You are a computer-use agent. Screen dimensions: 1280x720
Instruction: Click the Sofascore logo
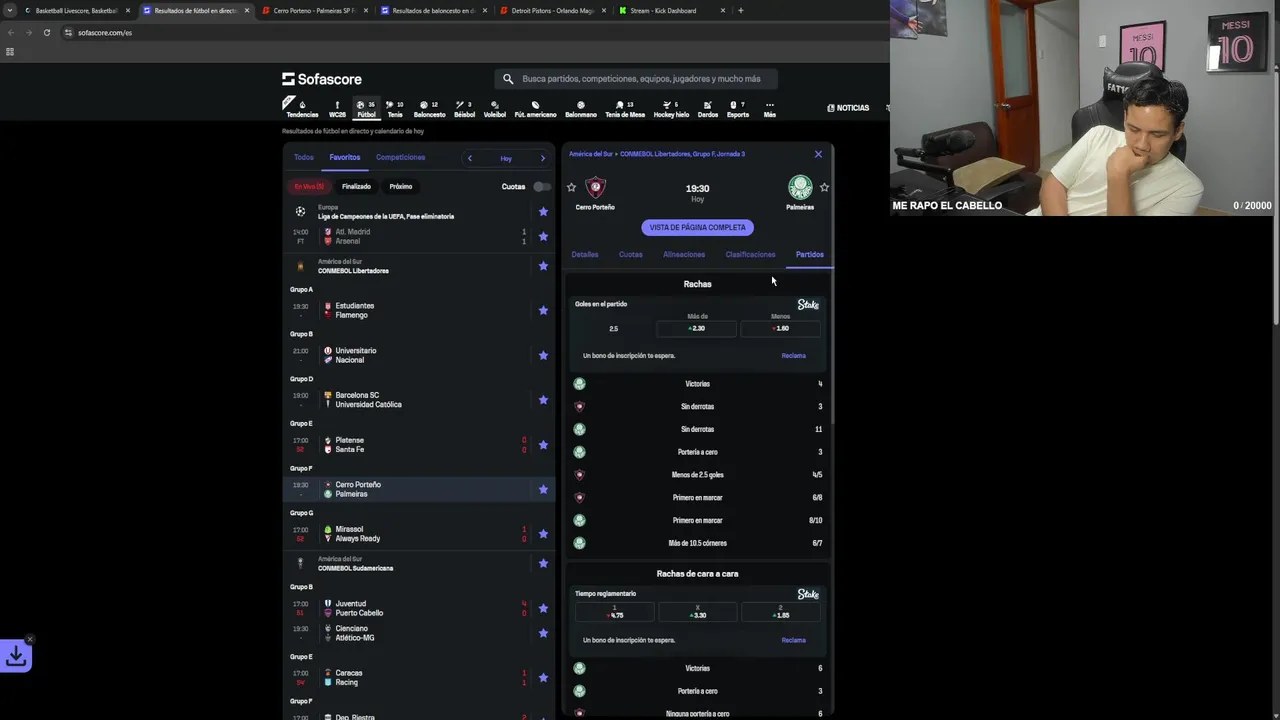(x=322, y=79)
